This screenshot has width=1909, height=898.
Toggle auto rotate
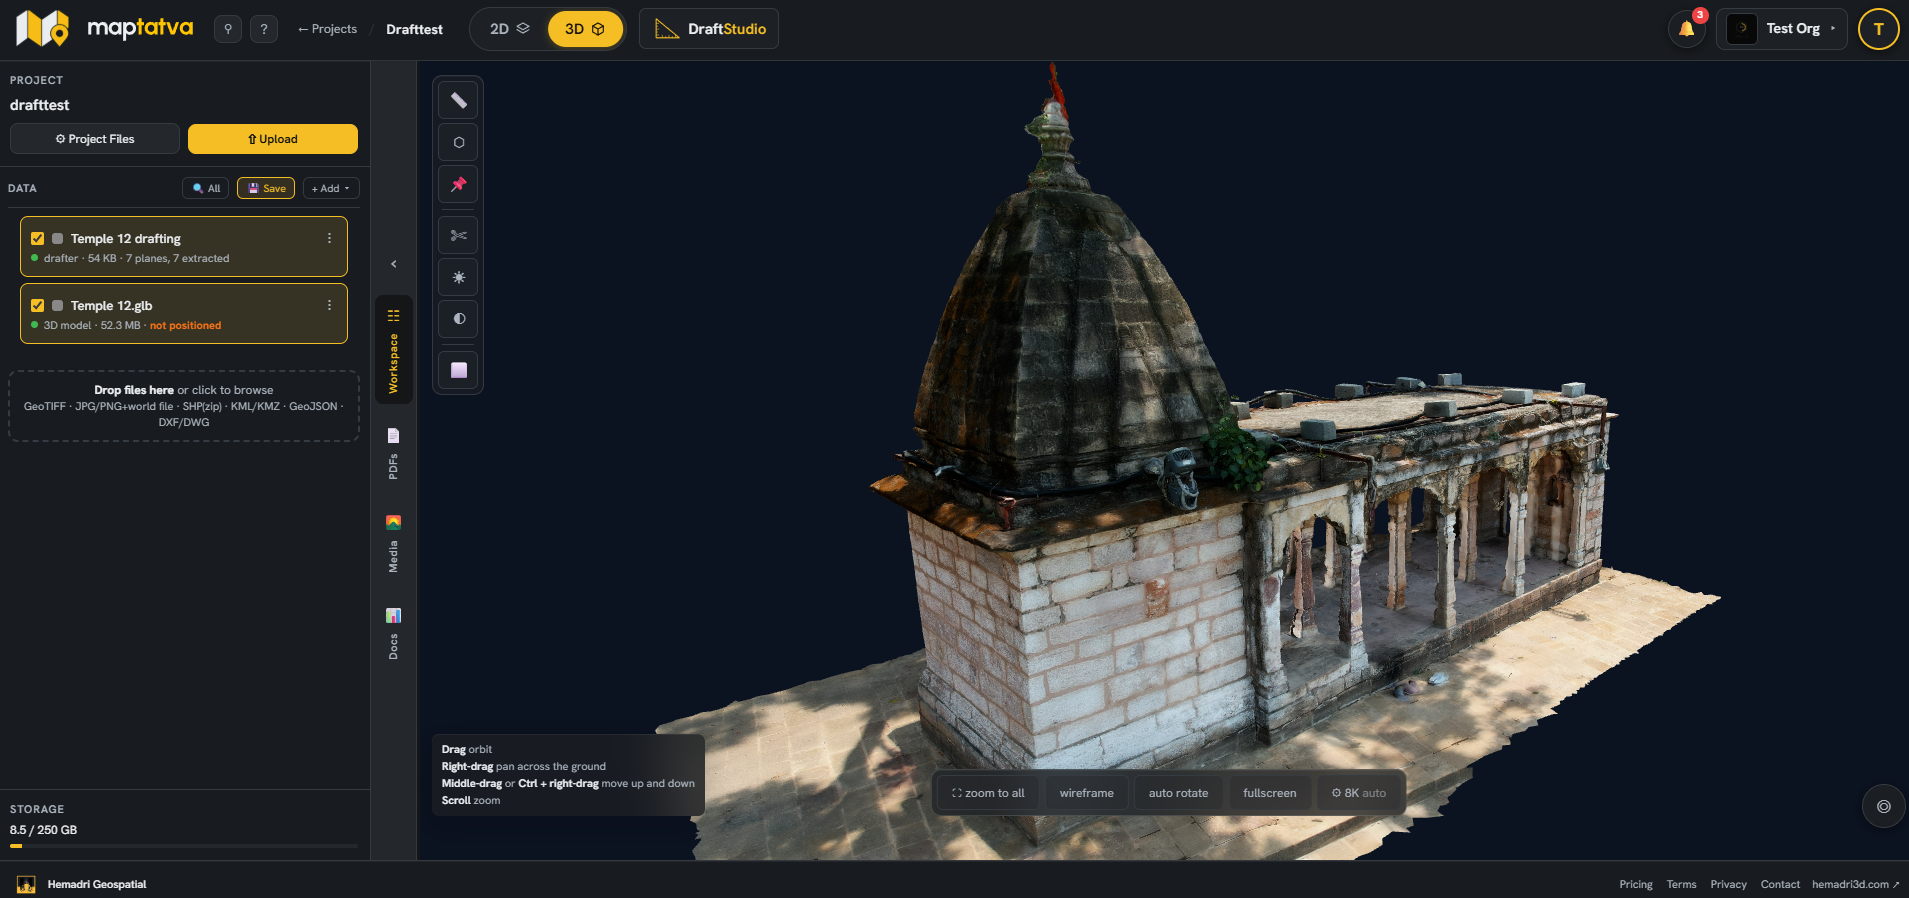tap(1178, 793)
